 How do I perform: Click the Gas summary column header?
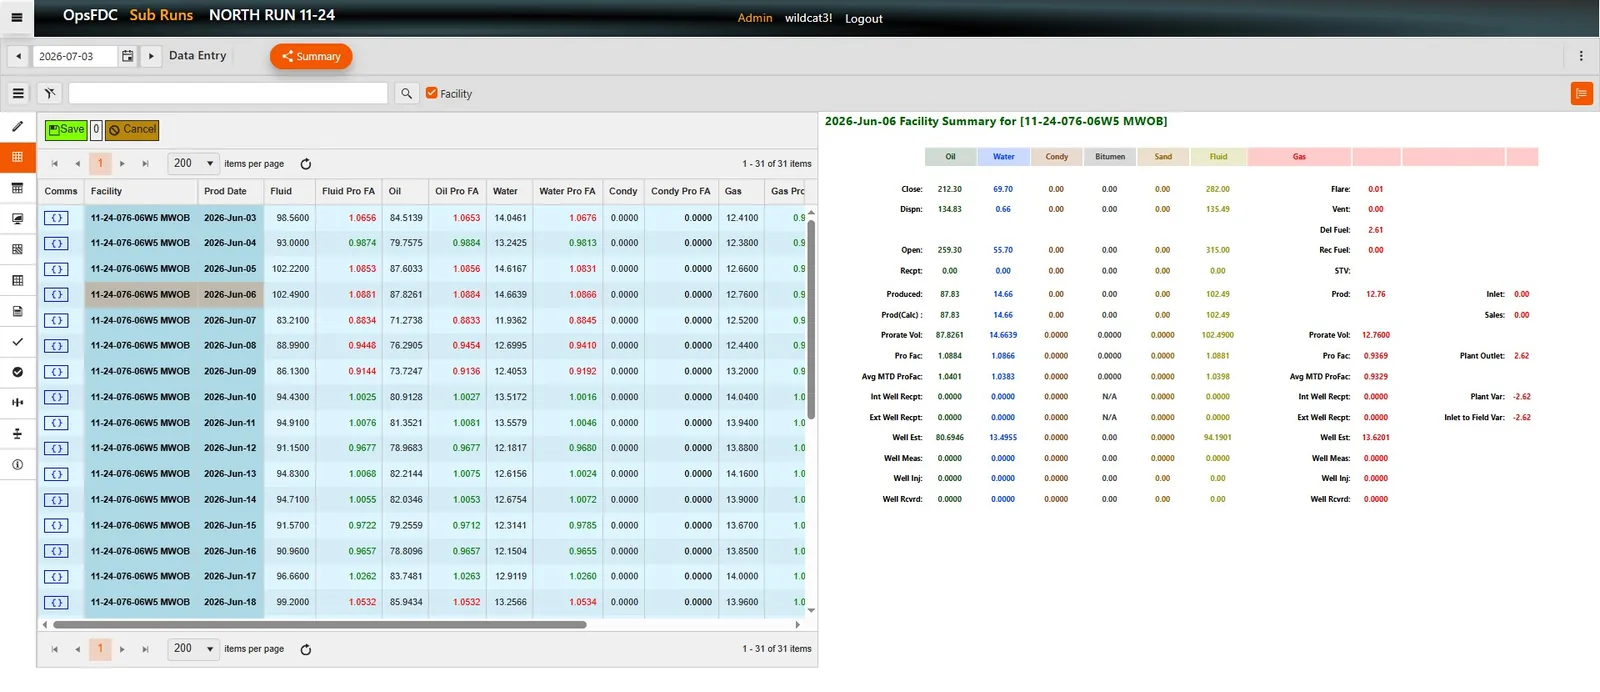tap(1299, 157)
